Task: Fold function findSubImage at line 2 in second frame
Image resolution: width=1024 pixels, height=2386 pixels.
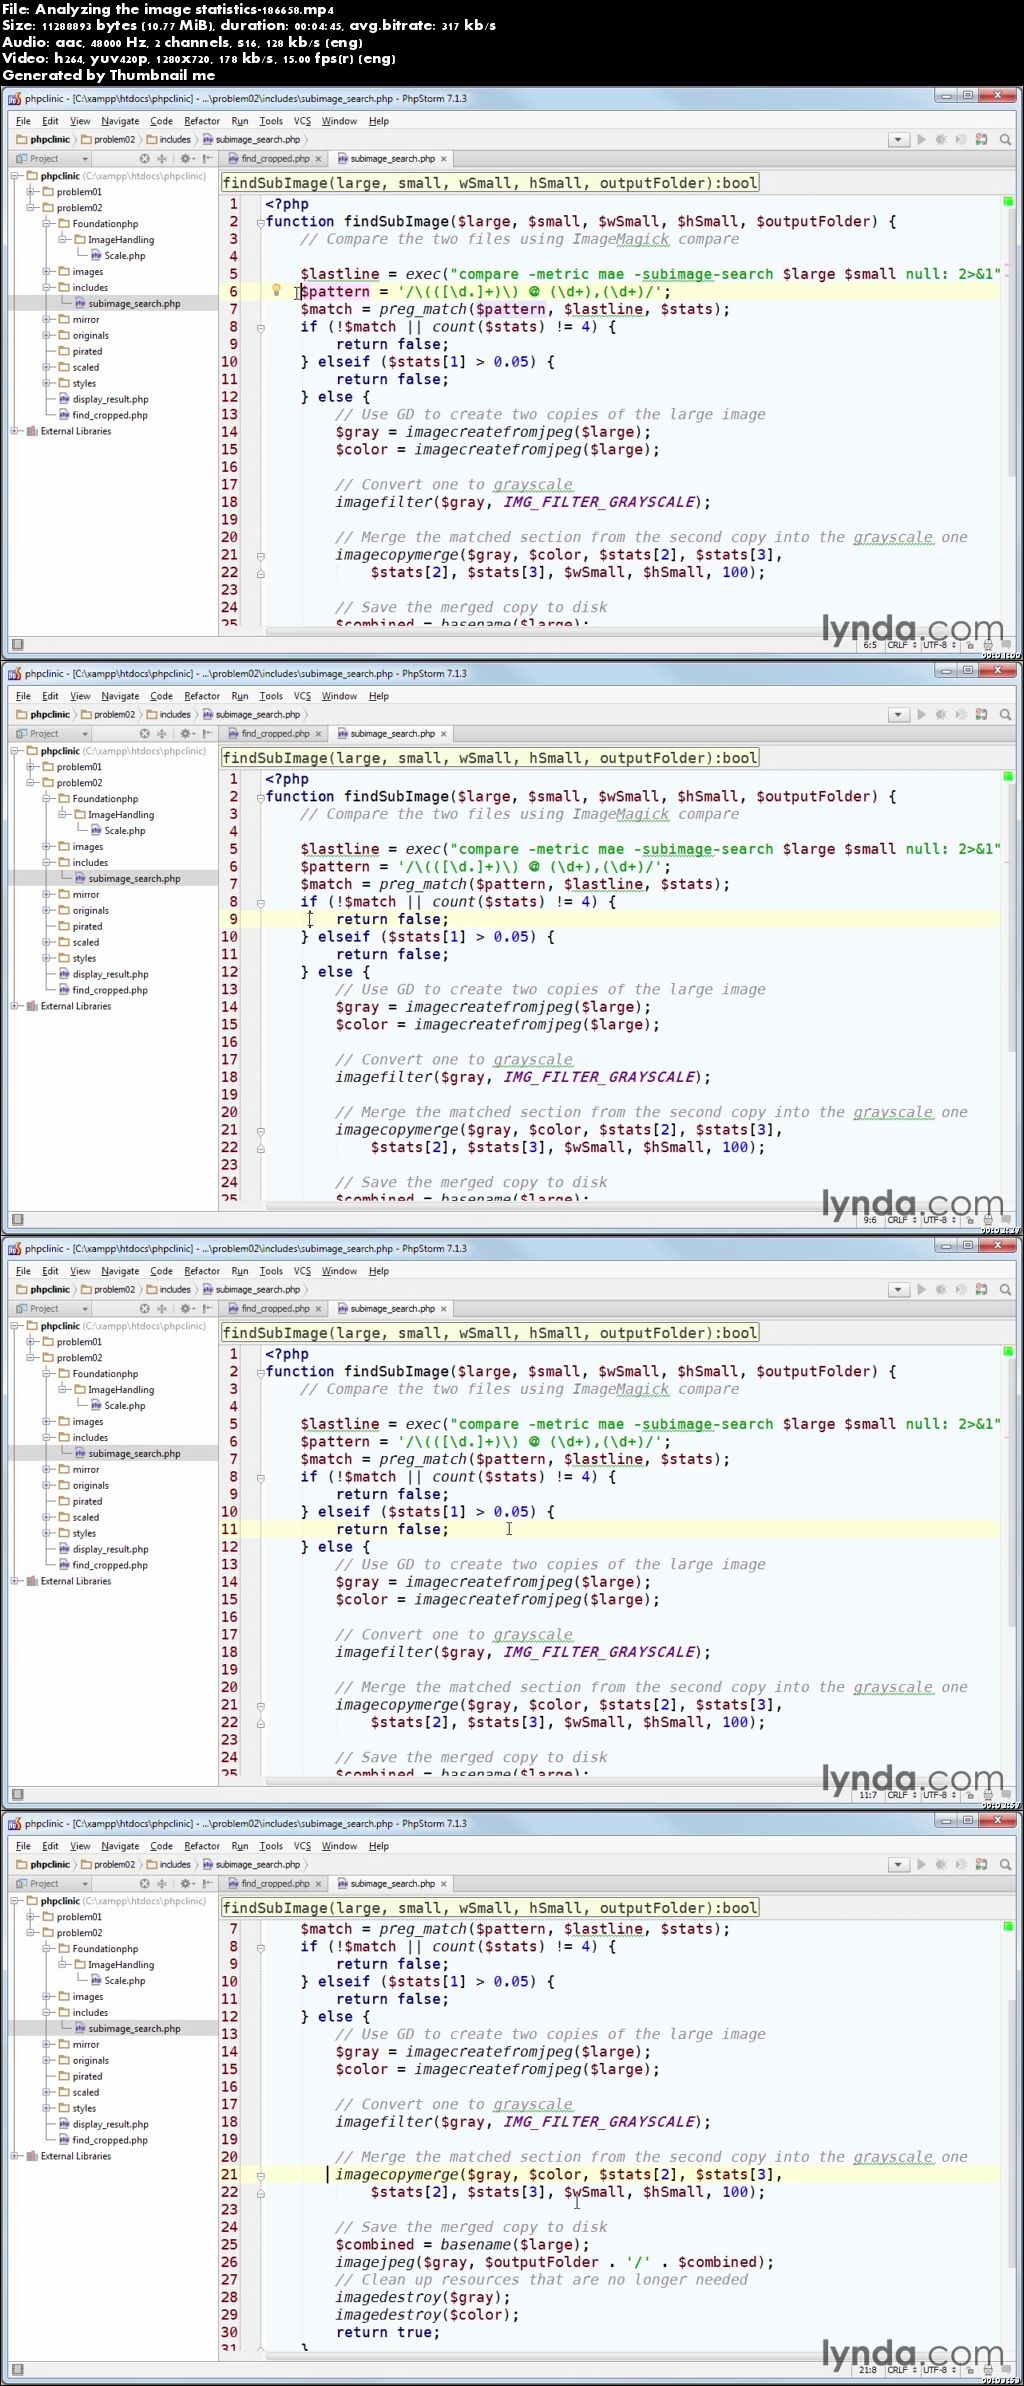Action: (260, 797)
